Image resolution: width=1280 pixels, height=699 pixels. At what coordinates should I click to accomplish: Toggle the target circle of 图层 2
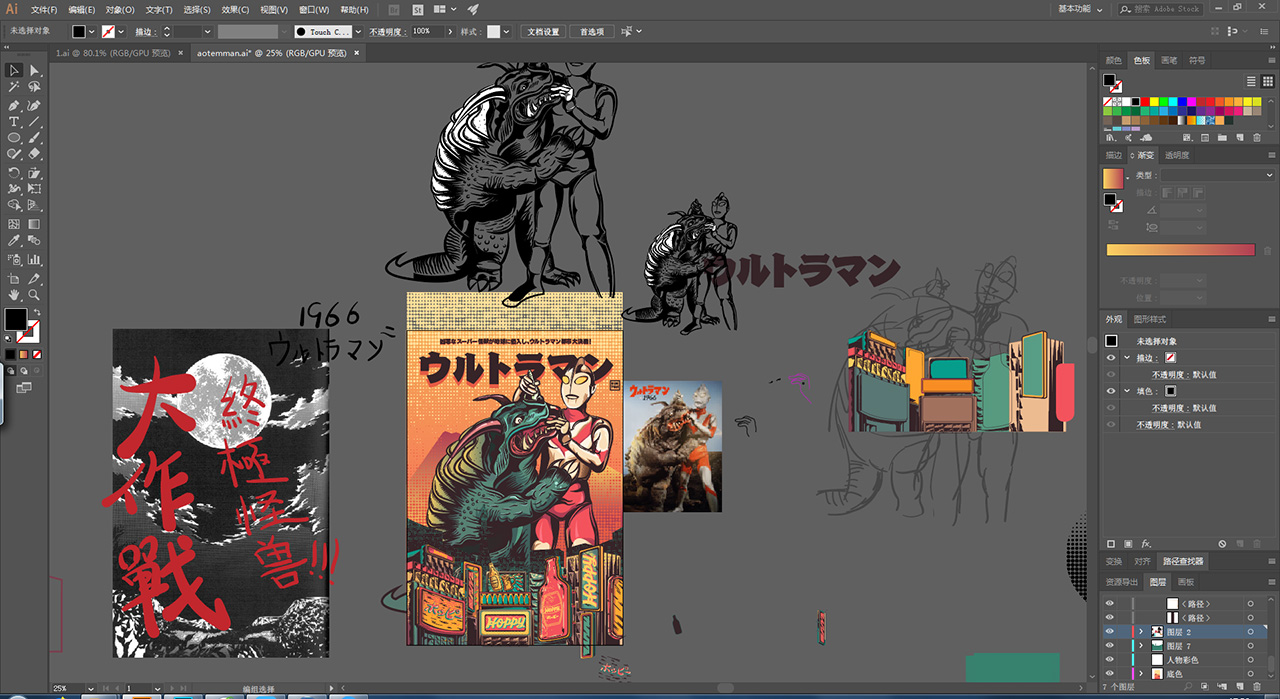(x=1250, y=632)
